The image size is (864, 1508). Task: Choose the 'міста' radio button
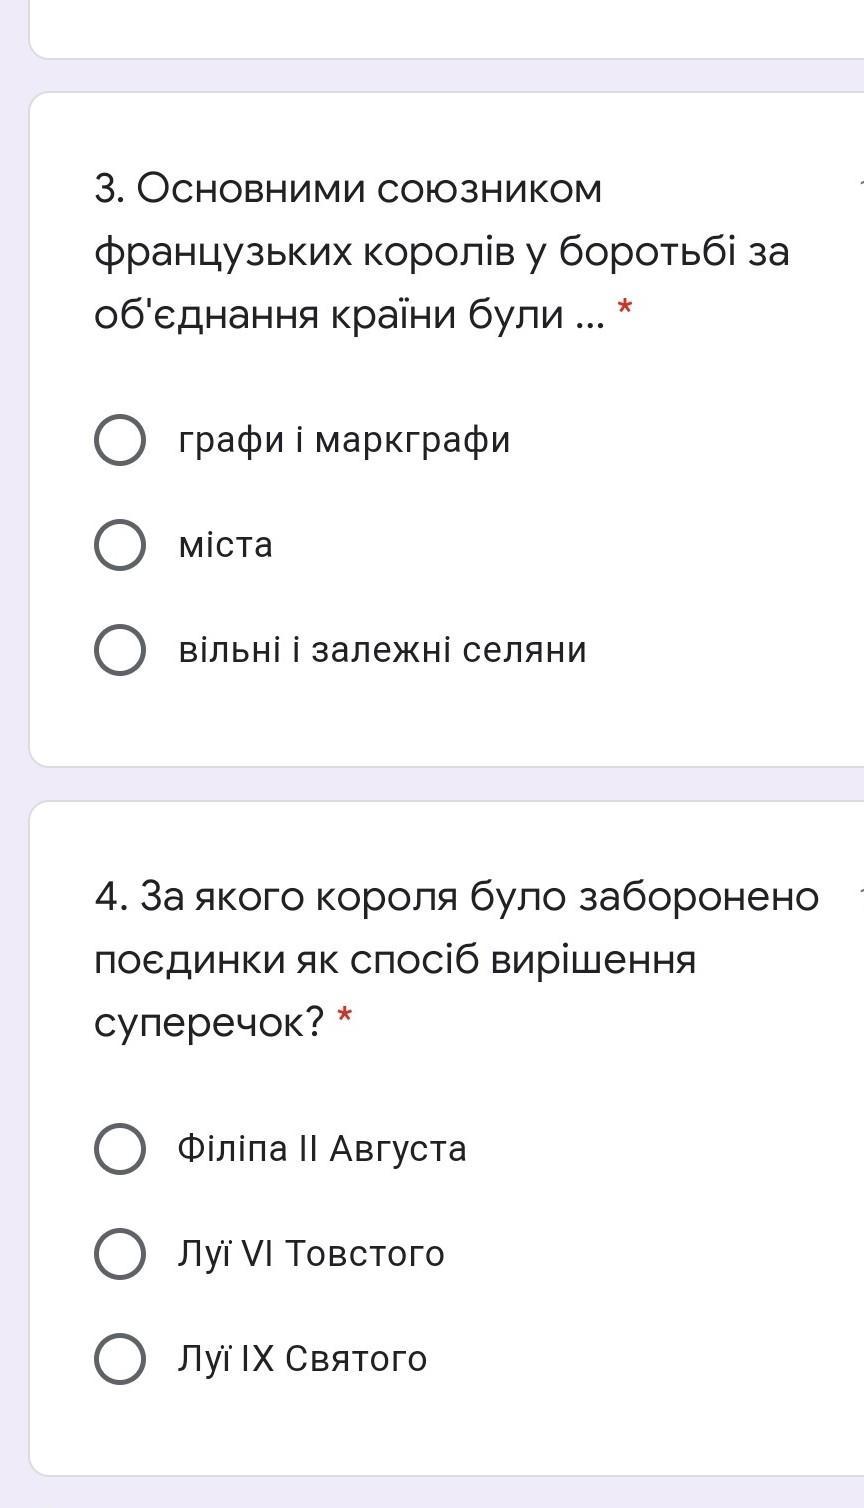point(120,545)
